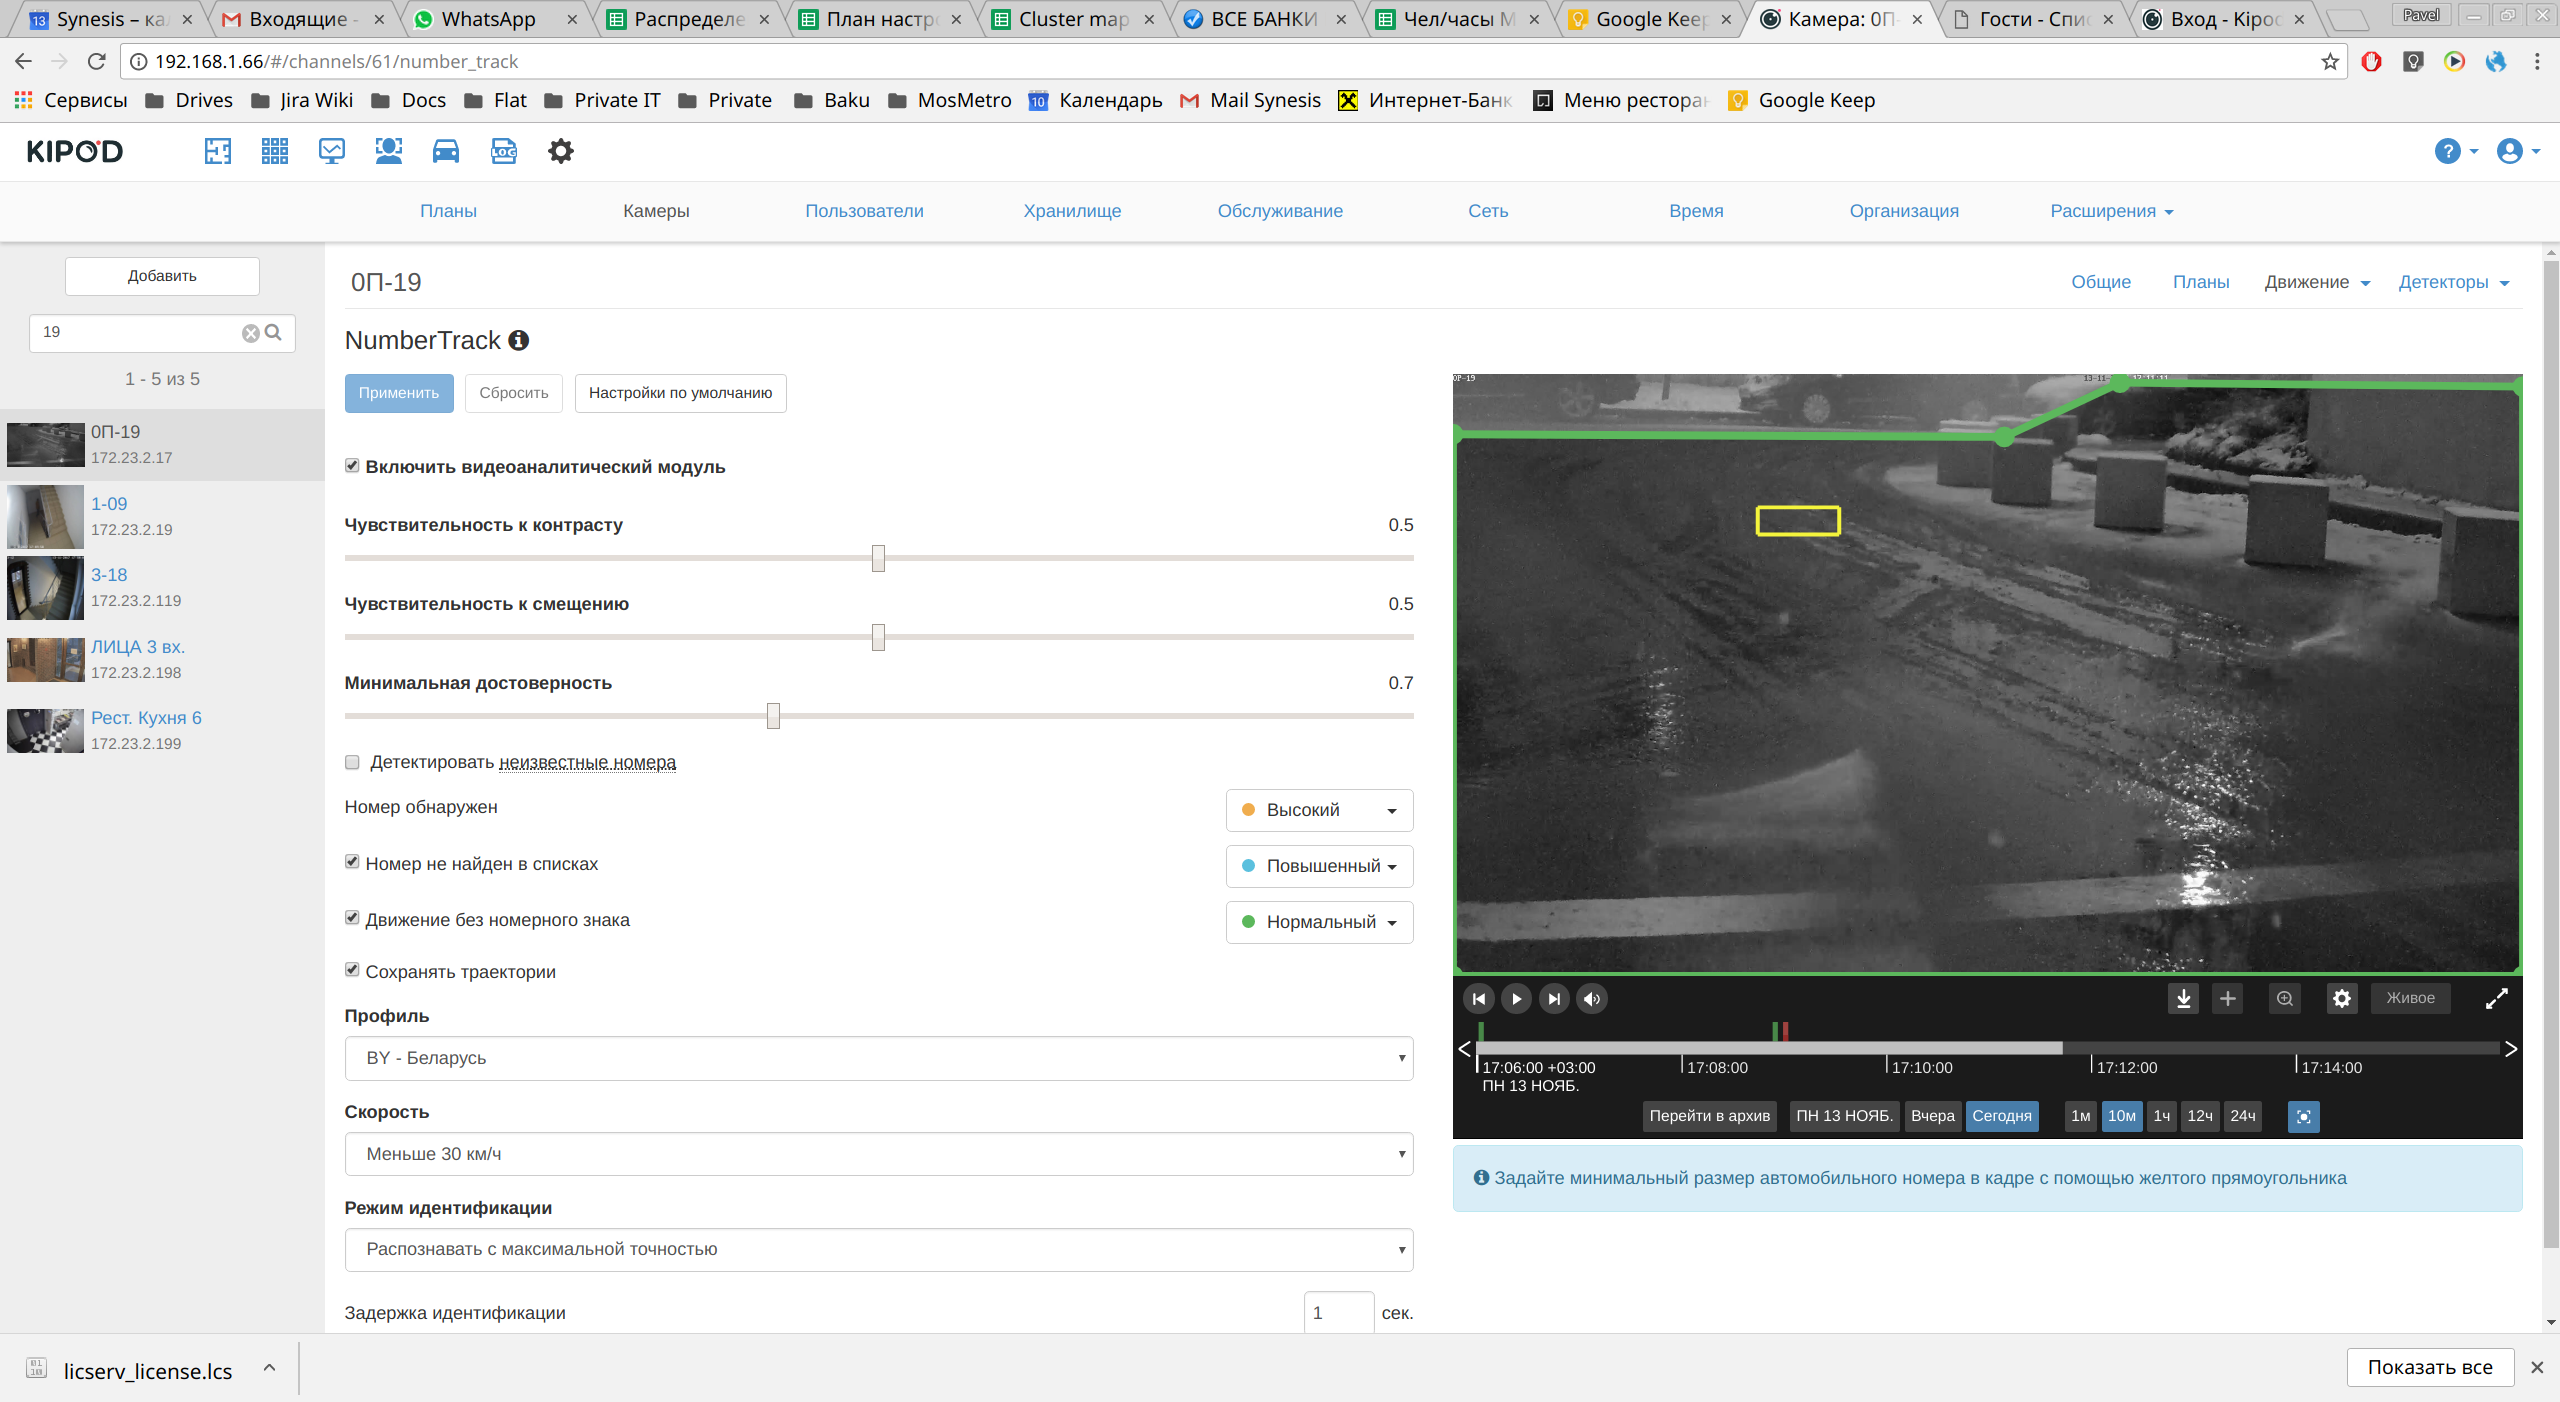Open the log journal icon
The height and width of the screenshot is (1402, 2560).
tap(504, 151)
